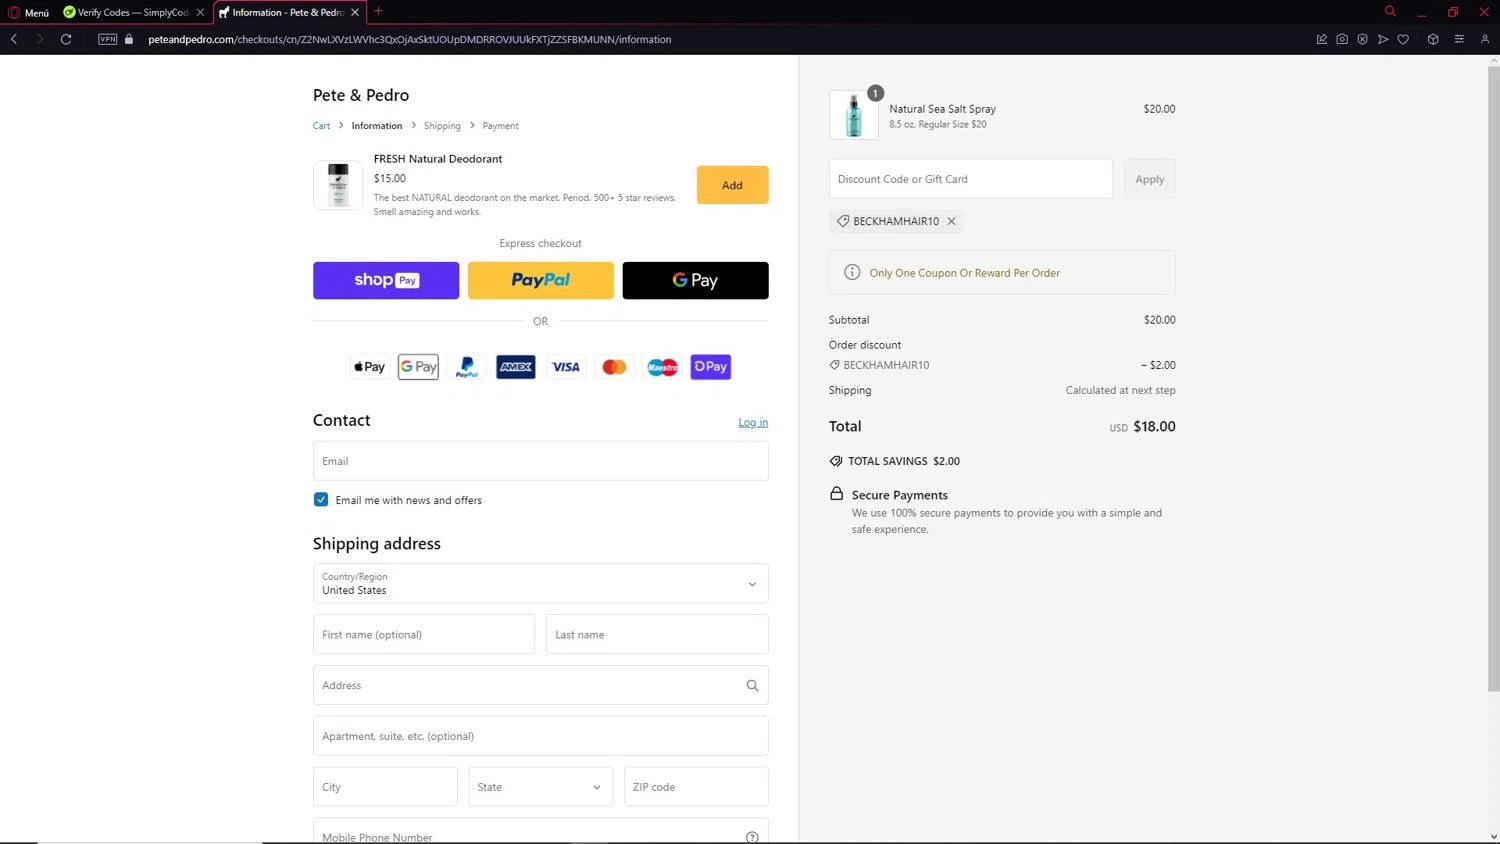
Task: Select the Shipping breadcrumb step
Action: click(442, 126)
